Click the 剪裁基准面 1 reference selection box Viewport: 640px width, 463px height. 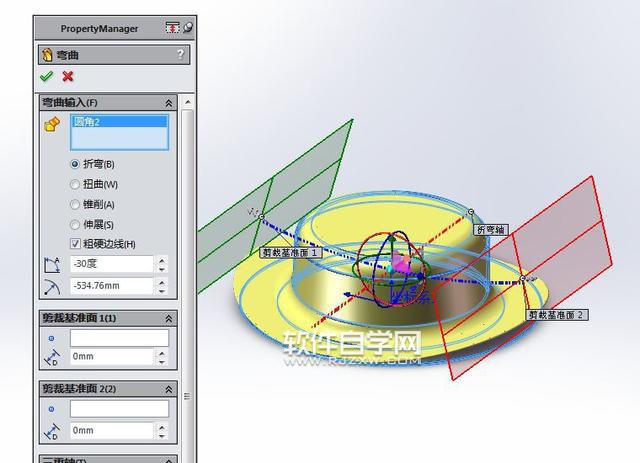coord(119,338)
